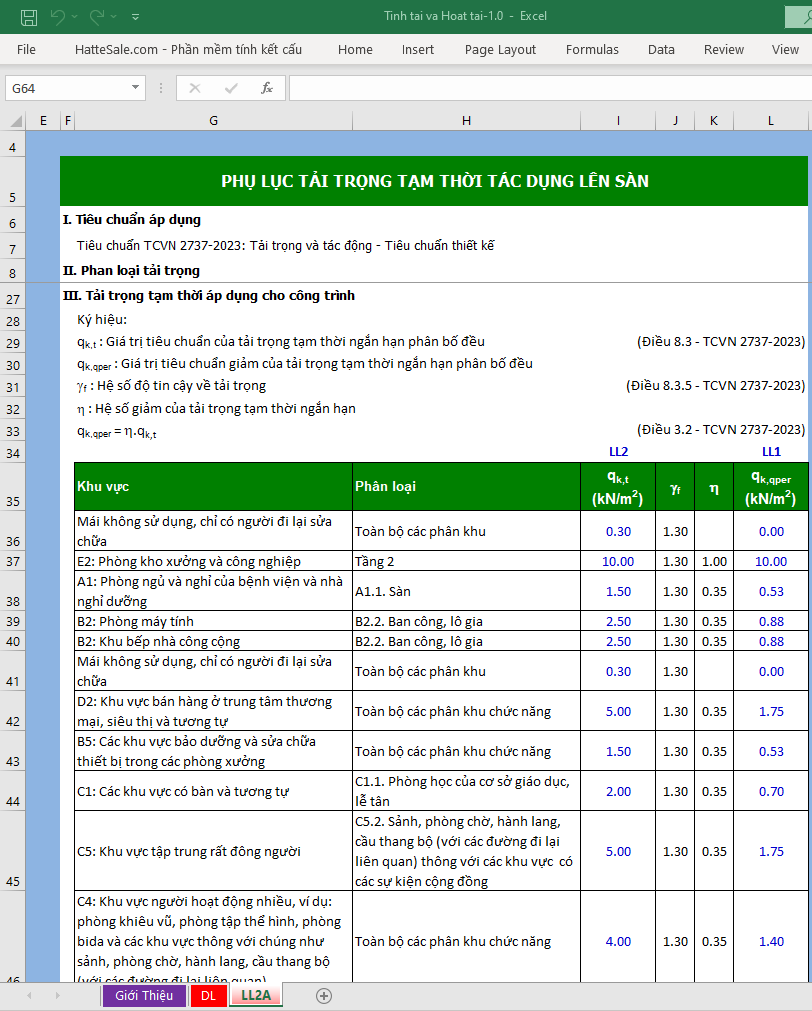Click the Select All corner triangle

(x=15, y=121)
